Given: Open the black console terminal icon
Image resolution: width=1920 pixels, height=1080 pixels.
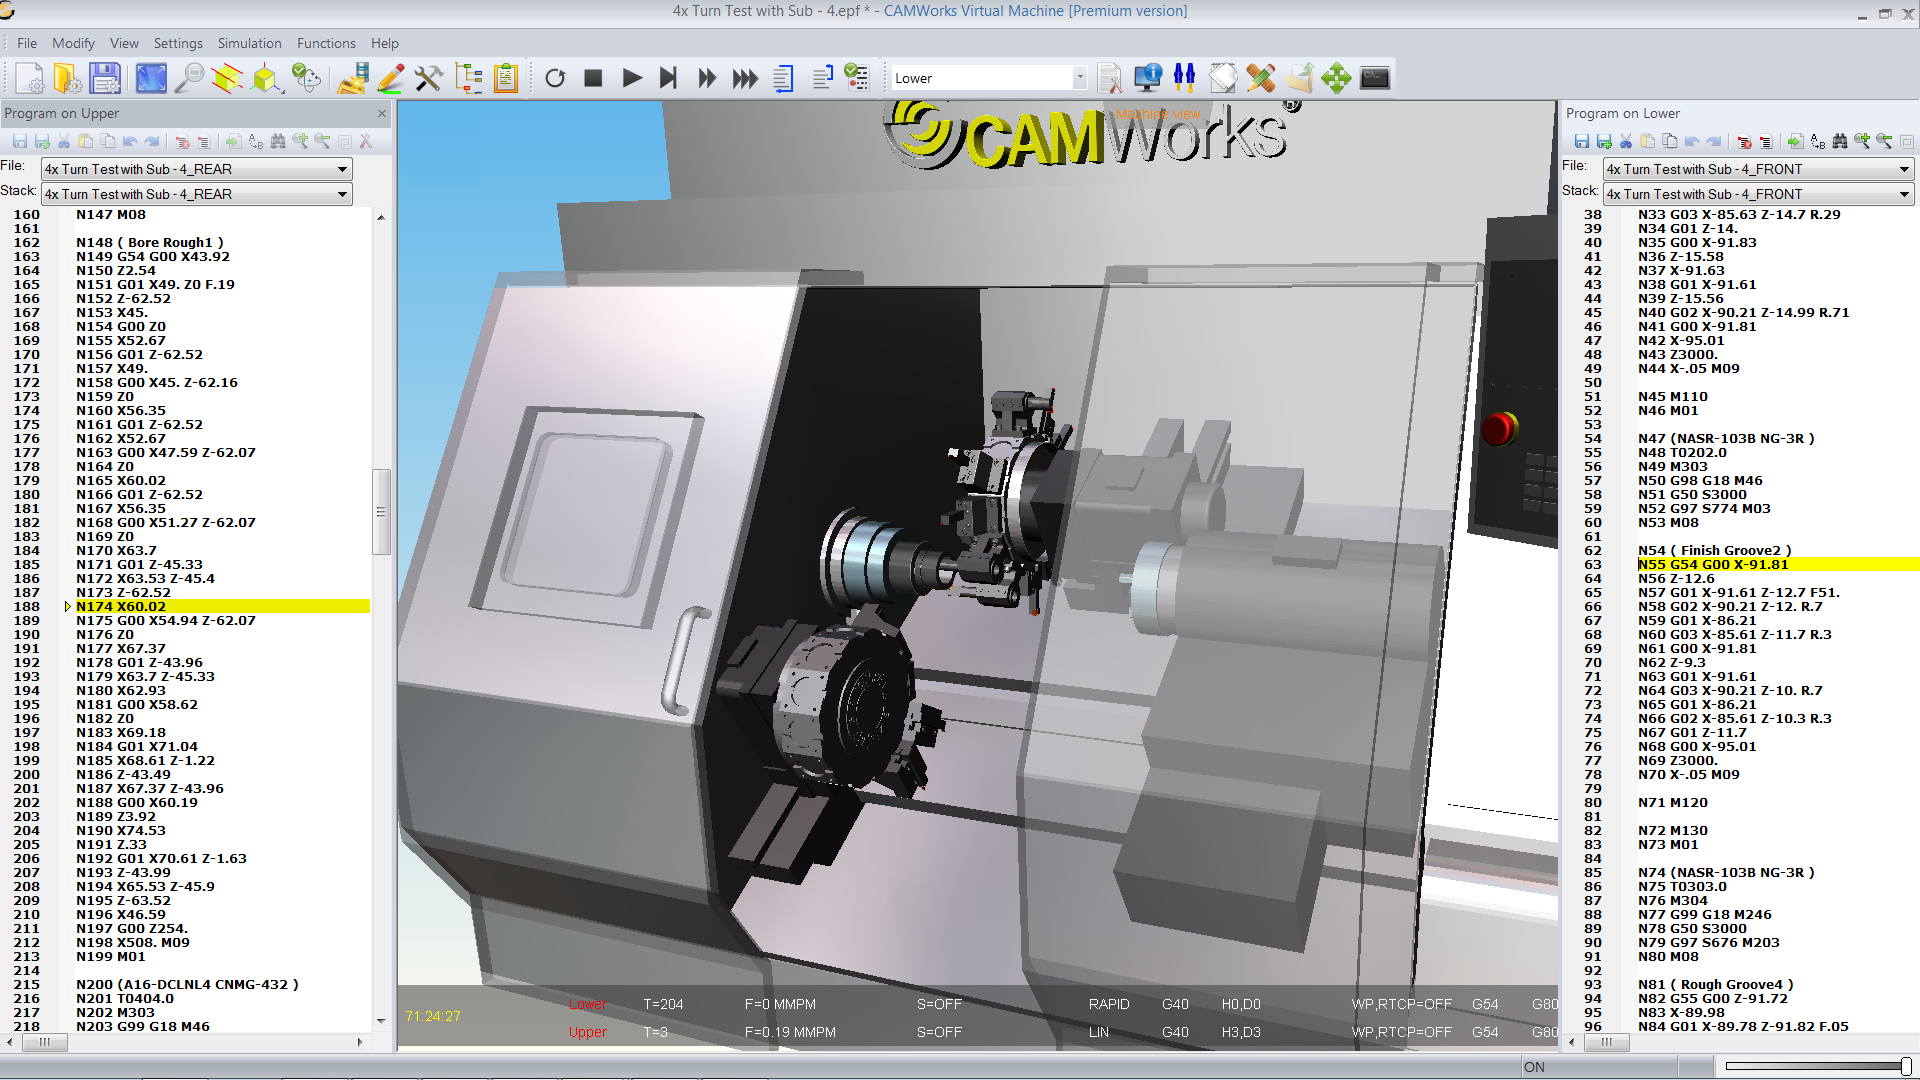Looking at the screenshot, I should pyautogui.click(x=1375, y=78).
